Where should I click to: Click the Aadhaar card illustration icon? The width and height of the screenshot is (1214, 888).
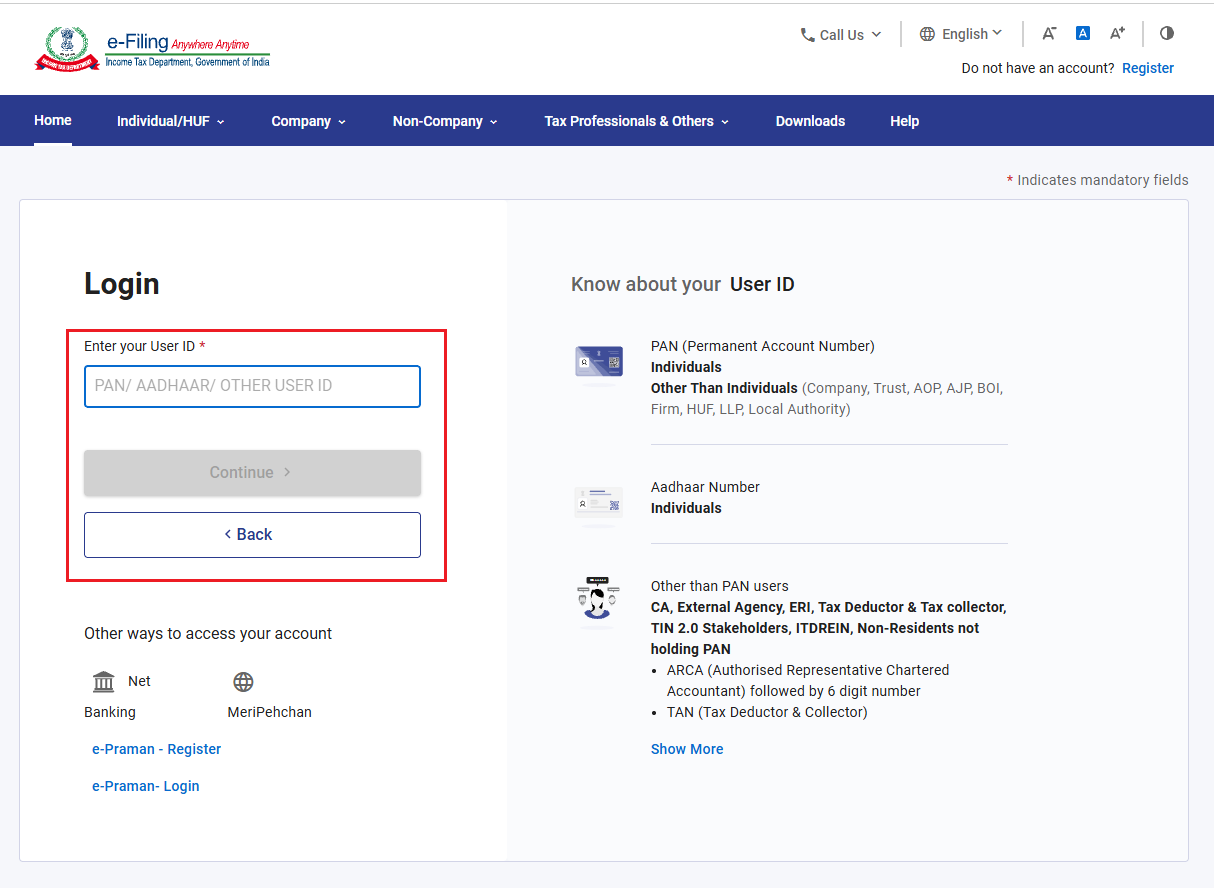(x=599, y=503)
